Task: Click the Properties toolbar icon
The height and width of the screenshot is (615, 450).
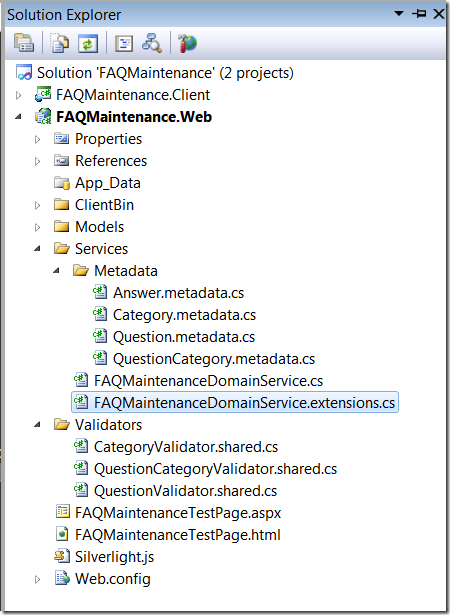Action: pyautogui.click(x=24, y=43)
